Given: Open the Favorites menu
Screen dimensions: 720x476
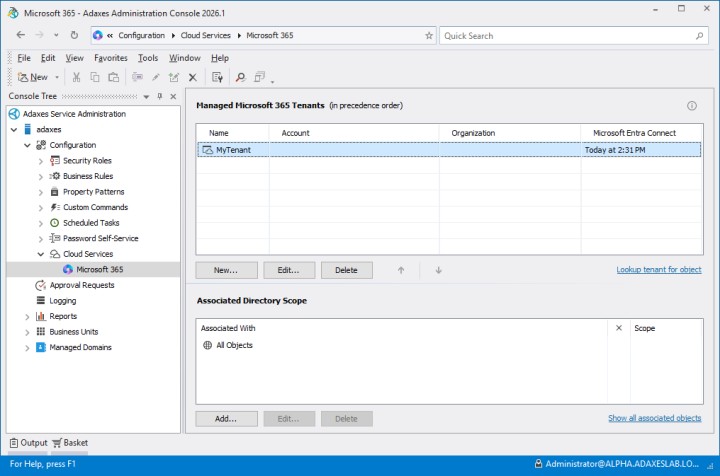Looking at the screenshot, I should [x=110, y=58].
